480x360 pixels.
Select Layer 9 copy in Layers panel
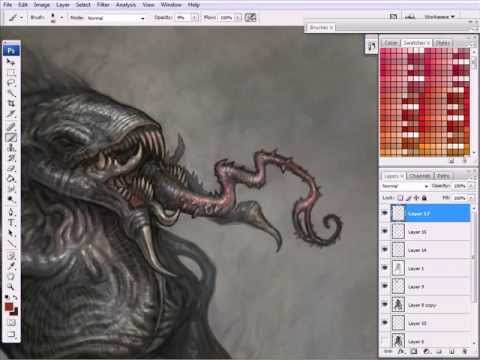coord(430,305)
